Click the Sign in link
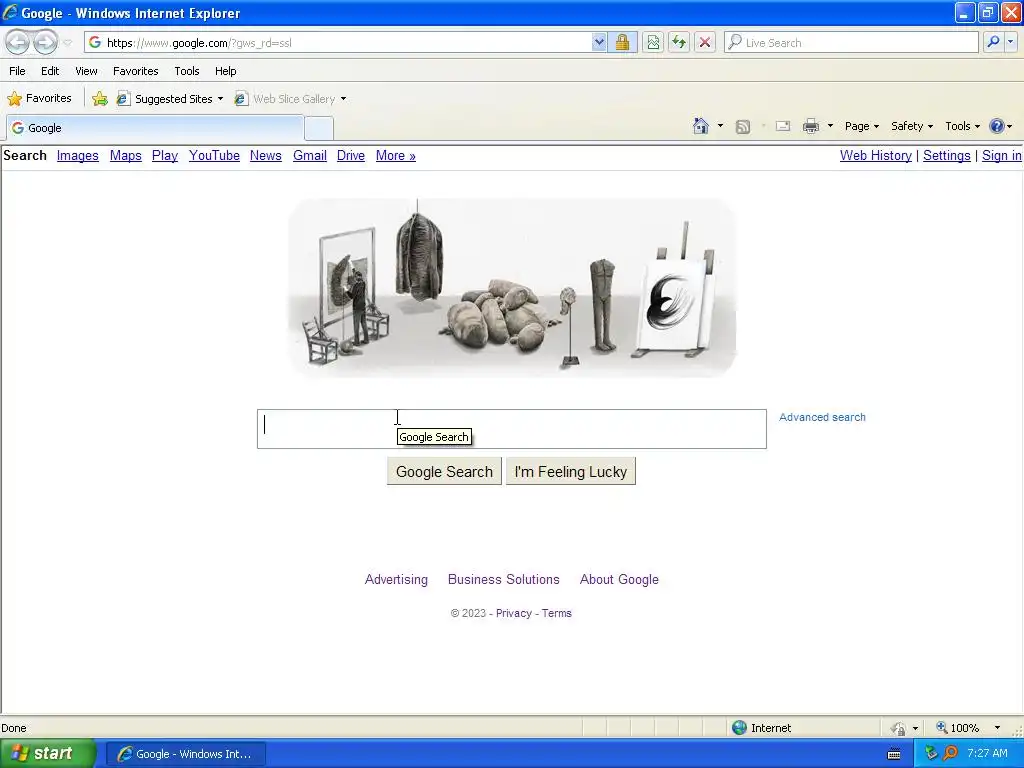 coord(1002,155)
